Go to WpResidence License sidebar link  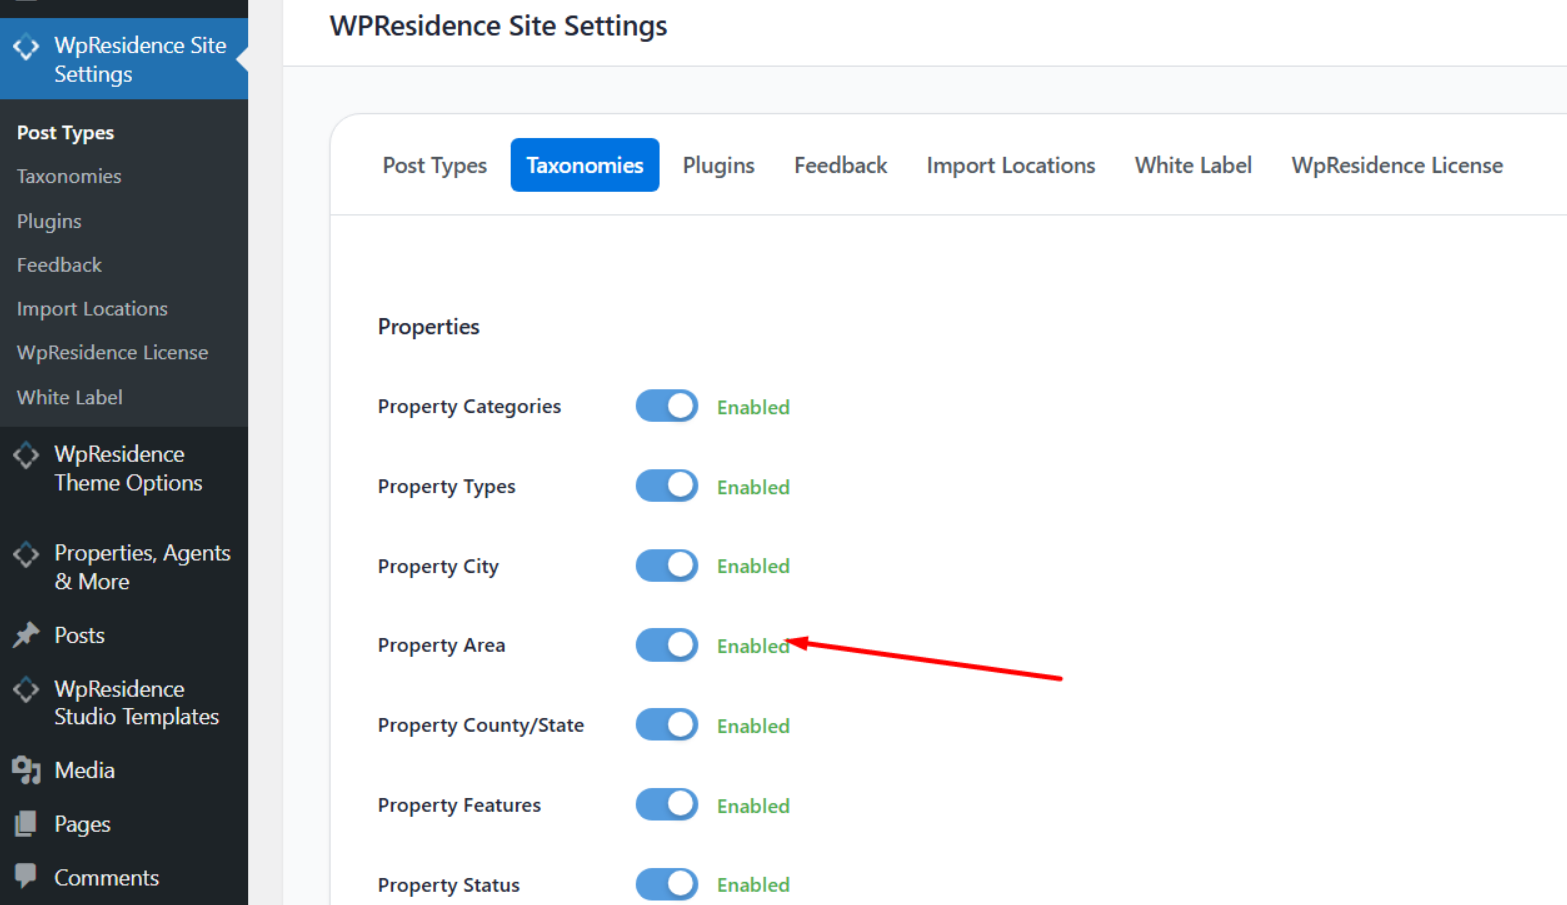(112, 352)
